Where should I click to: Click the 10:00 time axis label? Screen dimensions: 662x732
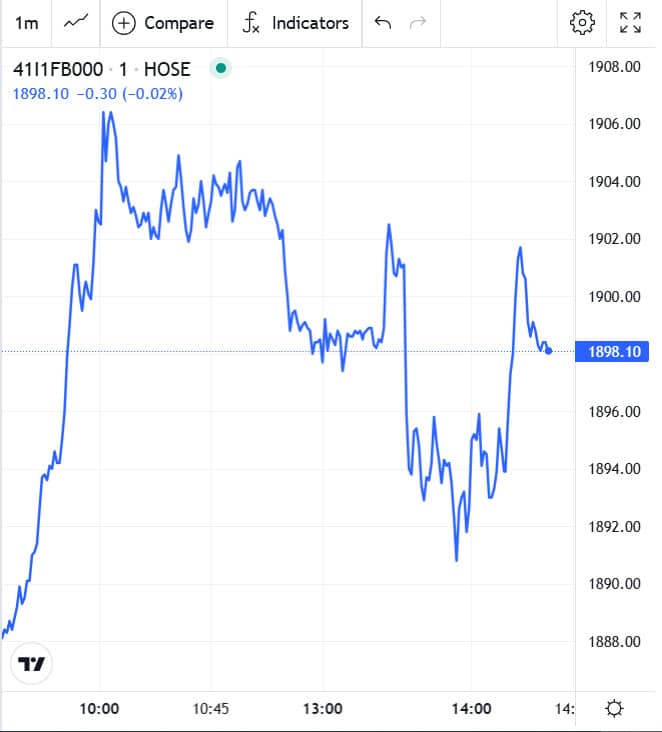point(100,709)
